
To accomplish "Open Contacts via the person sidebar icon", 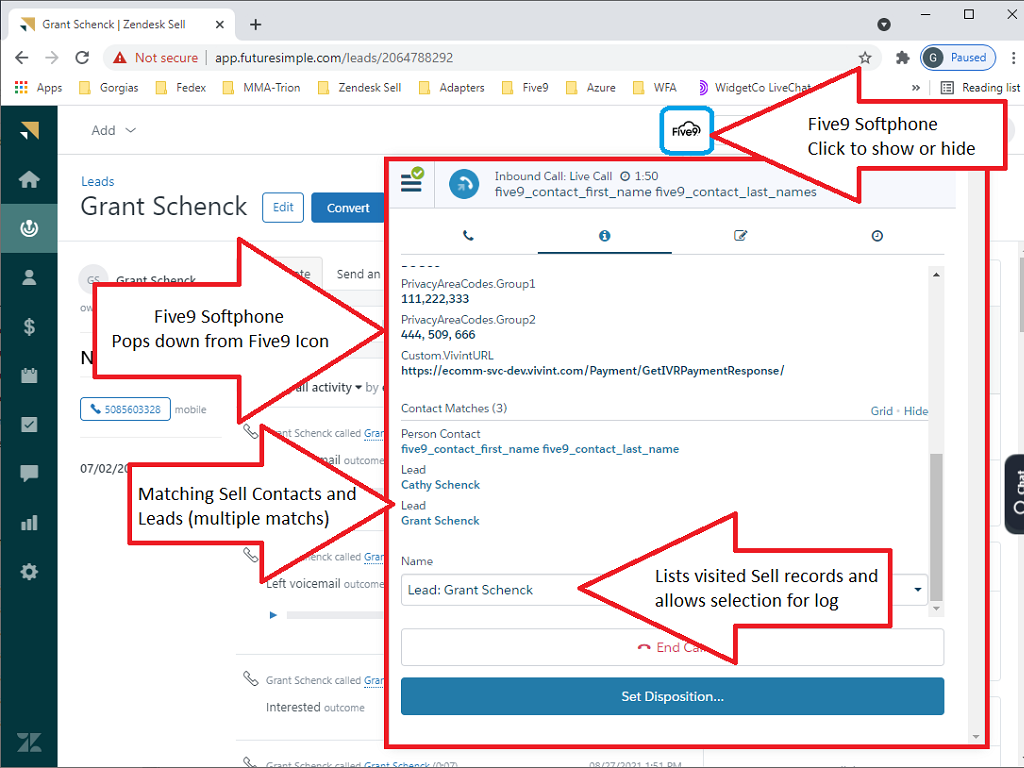I will pyautogui.click(x=29, y=278).
